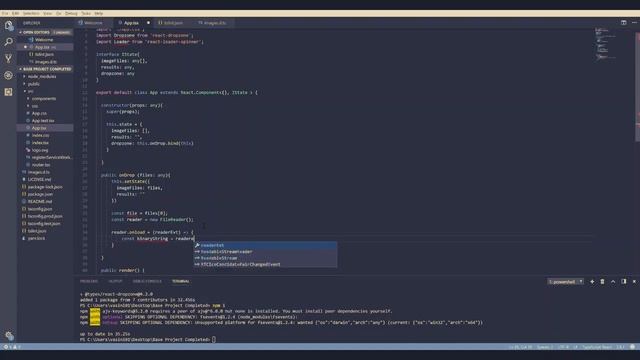Choose ReadableStream from autocomplete suggestions
The width and height of the screenshot is (640, 360).
click(x=265, y=258)
